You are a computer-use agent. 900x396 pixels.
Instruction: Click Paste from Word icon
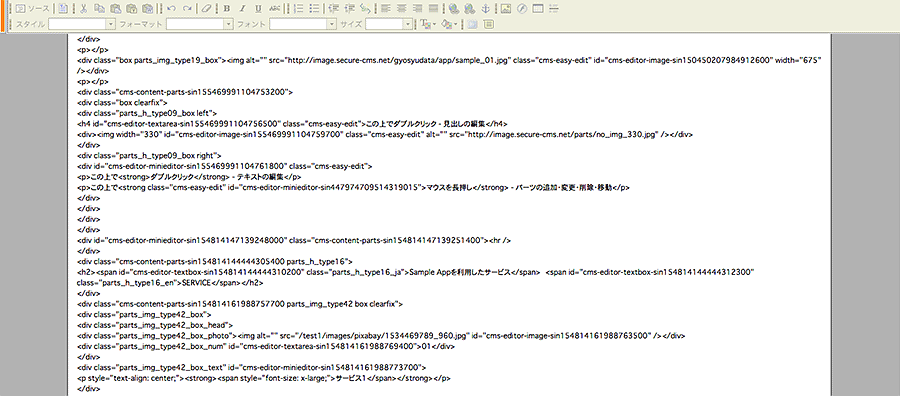point(148,9)
